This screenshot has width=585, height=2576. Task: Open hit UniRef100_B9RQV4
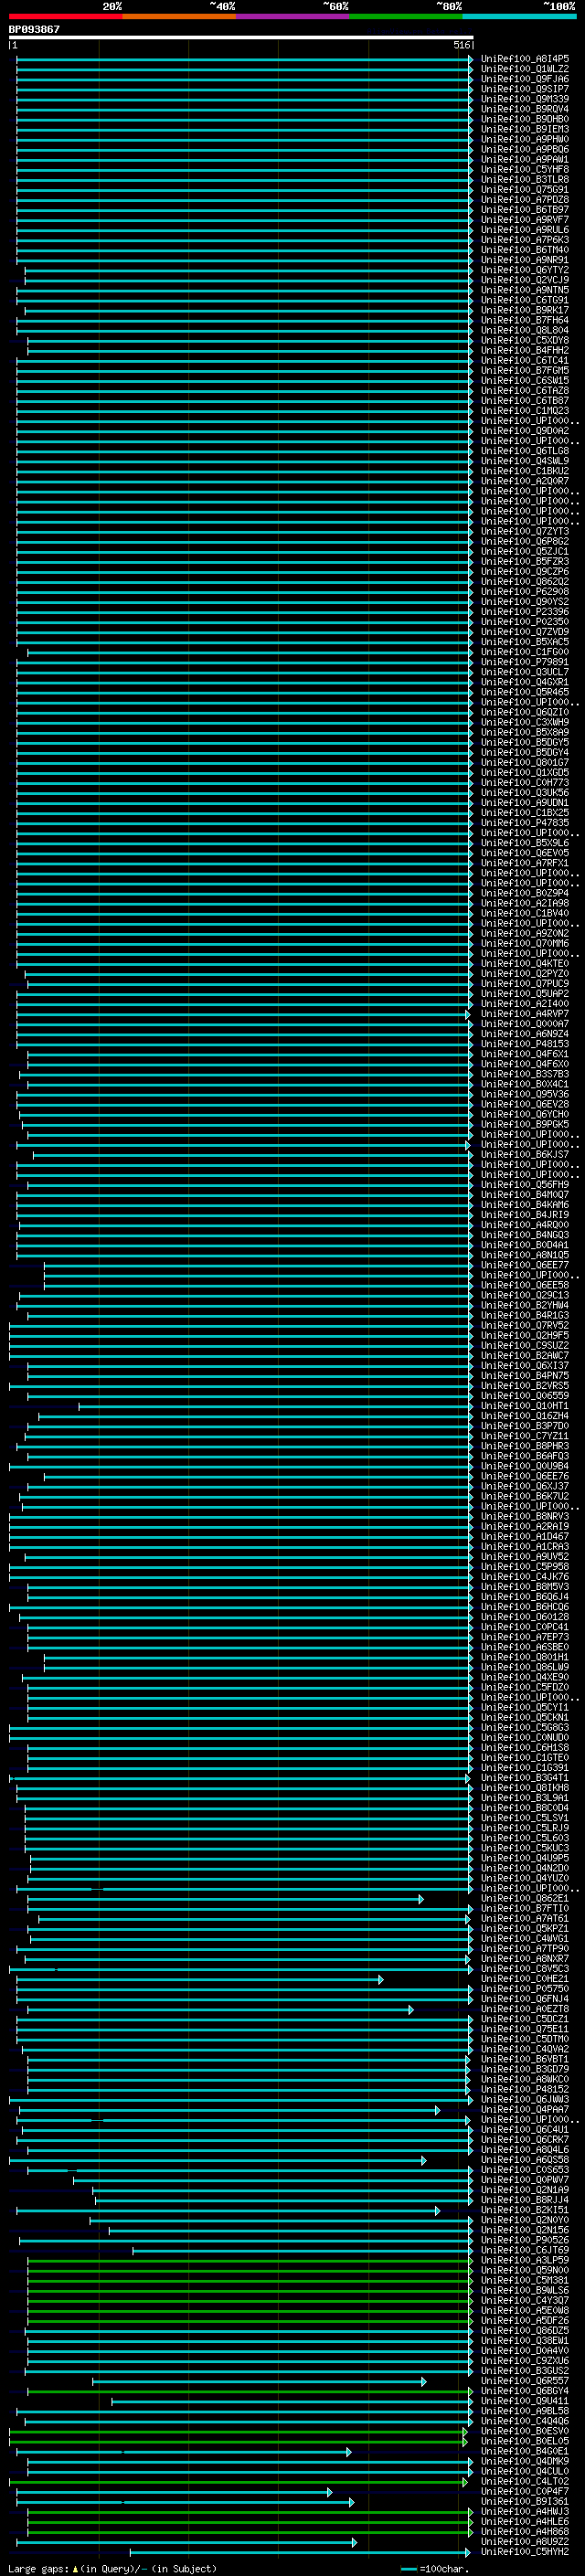pos(525,109)
